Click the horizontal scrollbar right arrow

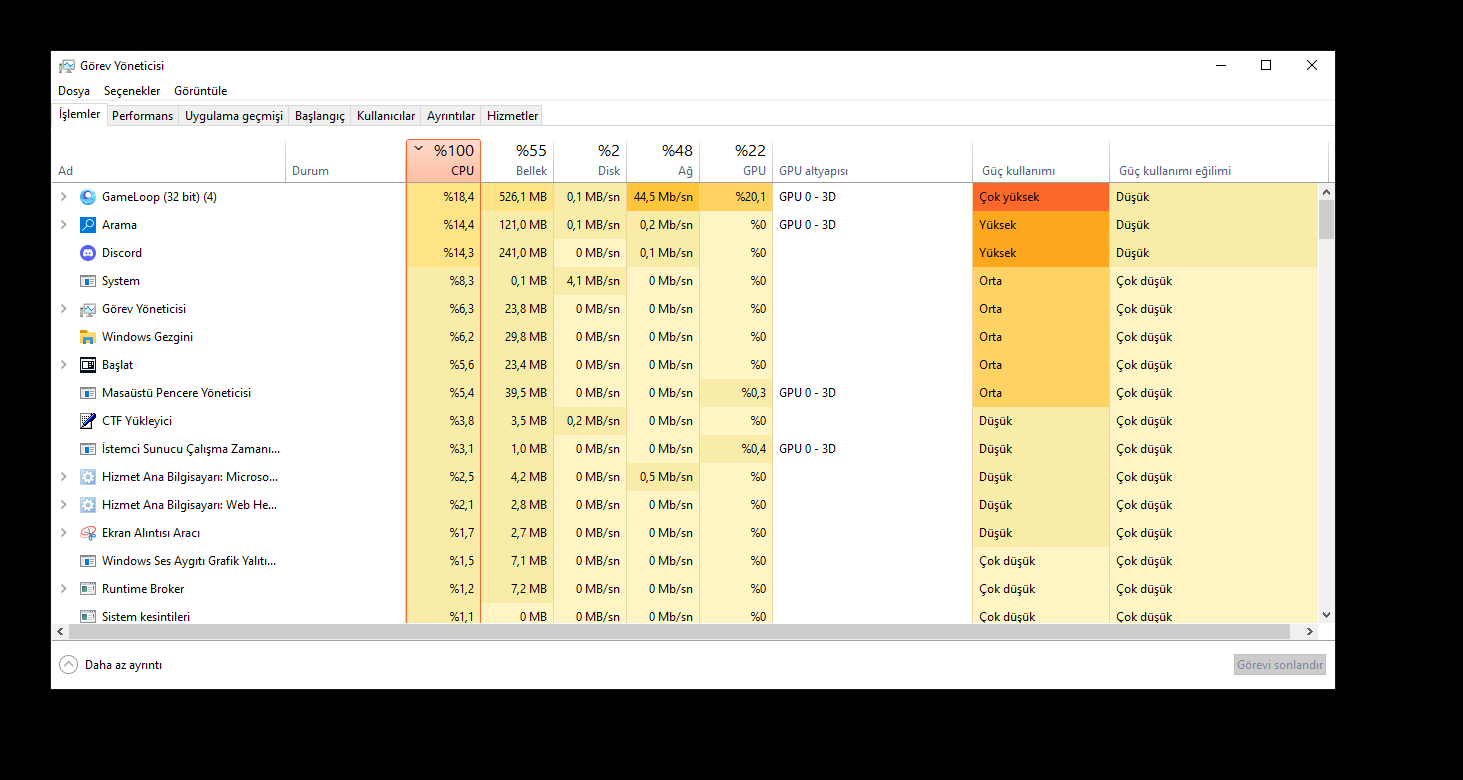[x=1310, y=632]
